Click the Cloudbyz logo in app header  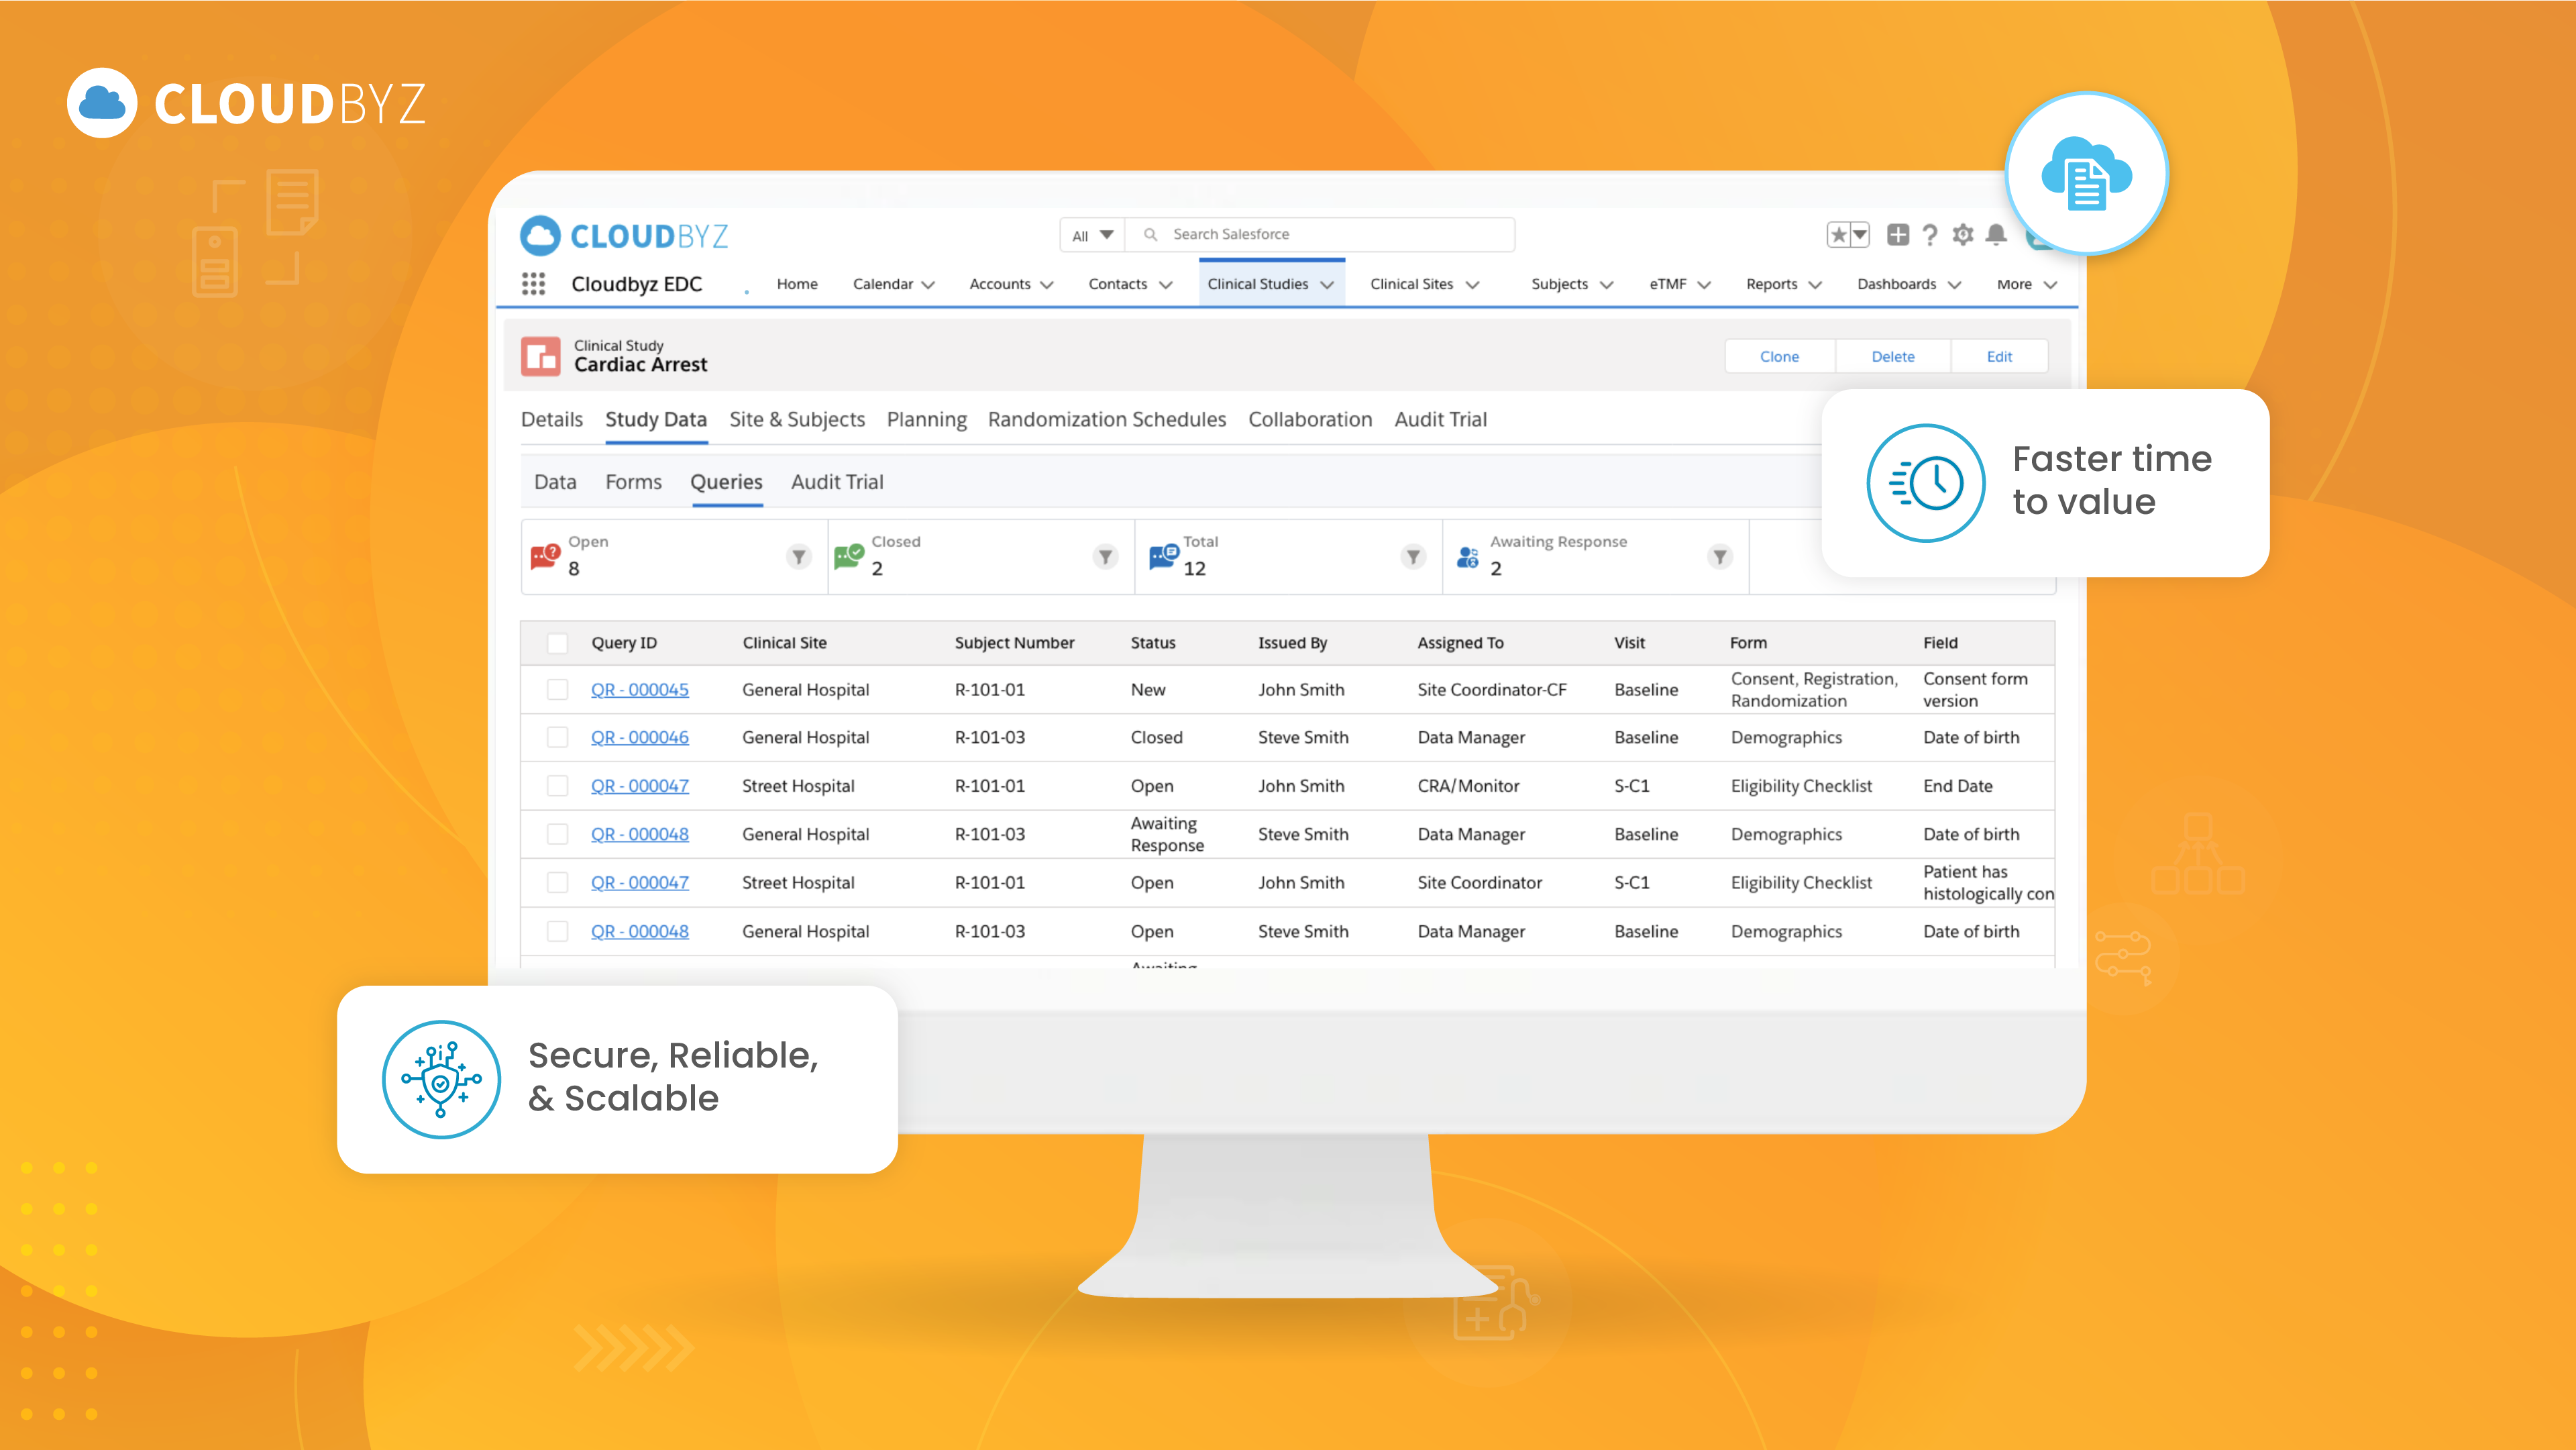coord(624,236)
